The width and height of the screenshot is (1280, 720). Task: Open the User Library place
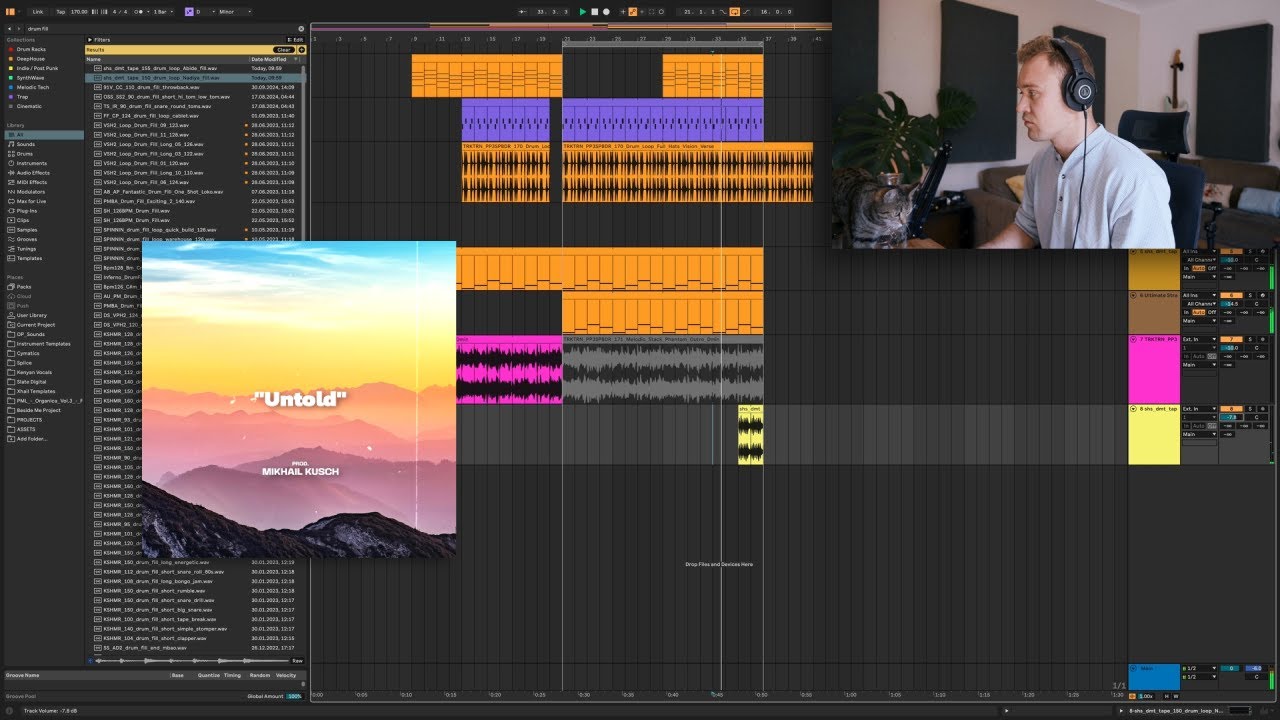[31, 315]
